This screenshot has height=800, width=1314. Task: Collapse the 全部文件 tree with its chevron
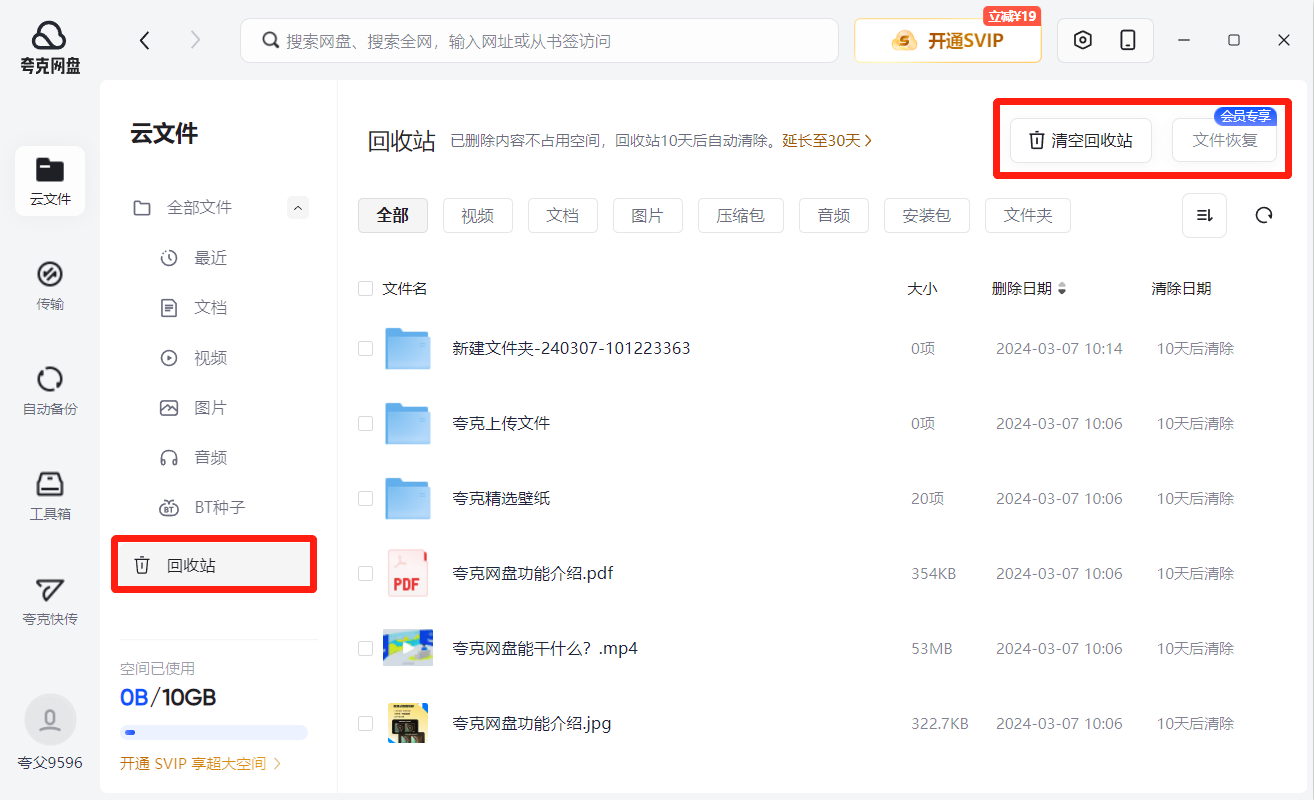(298, 207)
